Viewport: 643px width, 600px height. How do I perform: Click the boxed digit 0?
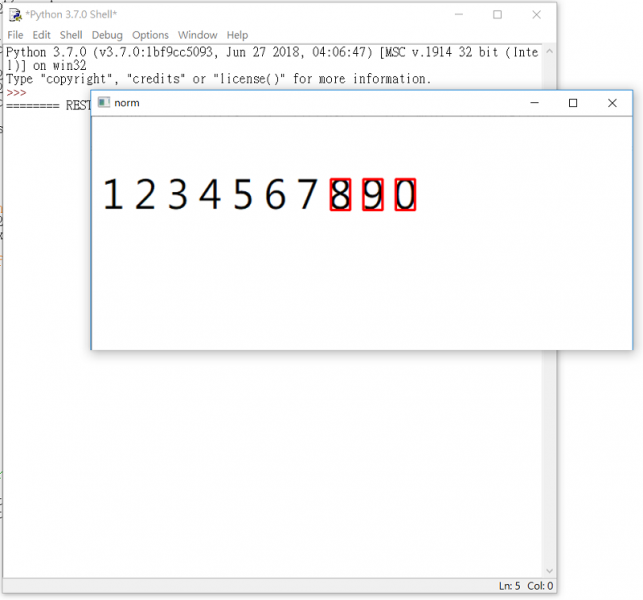pos(405,194)
